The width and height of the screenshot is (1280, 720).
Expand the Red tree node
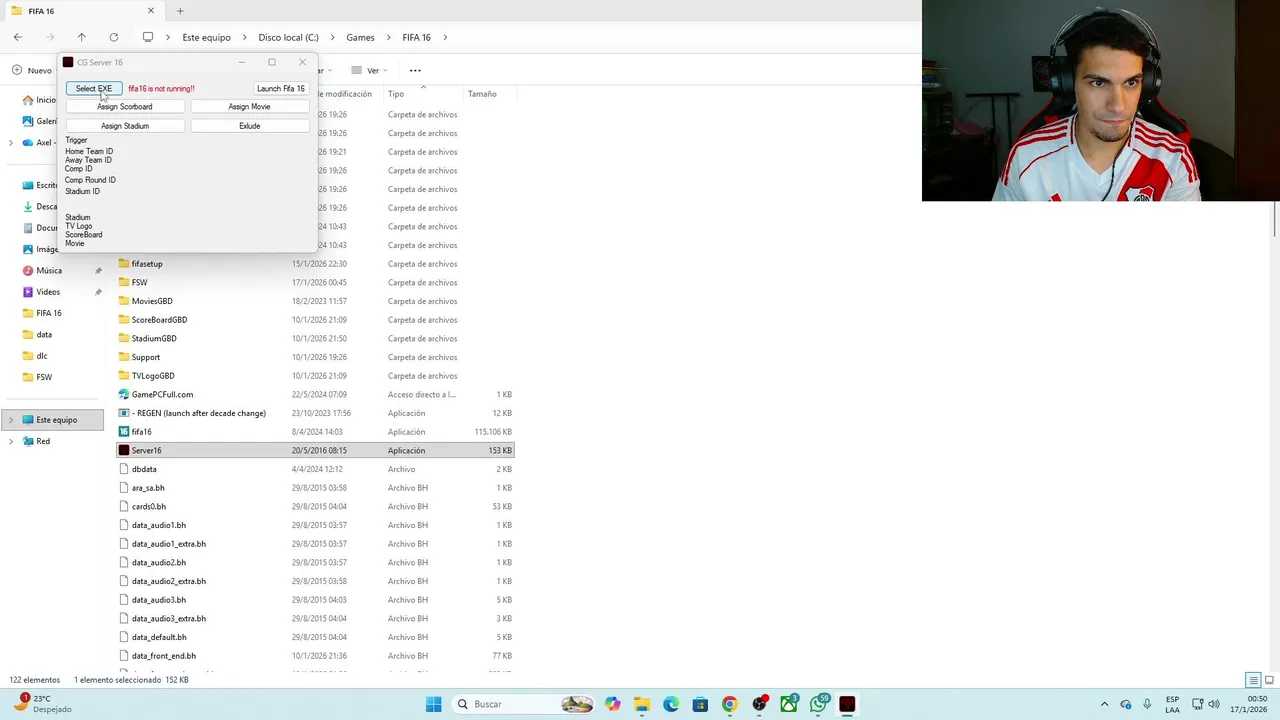click(11, 441)
